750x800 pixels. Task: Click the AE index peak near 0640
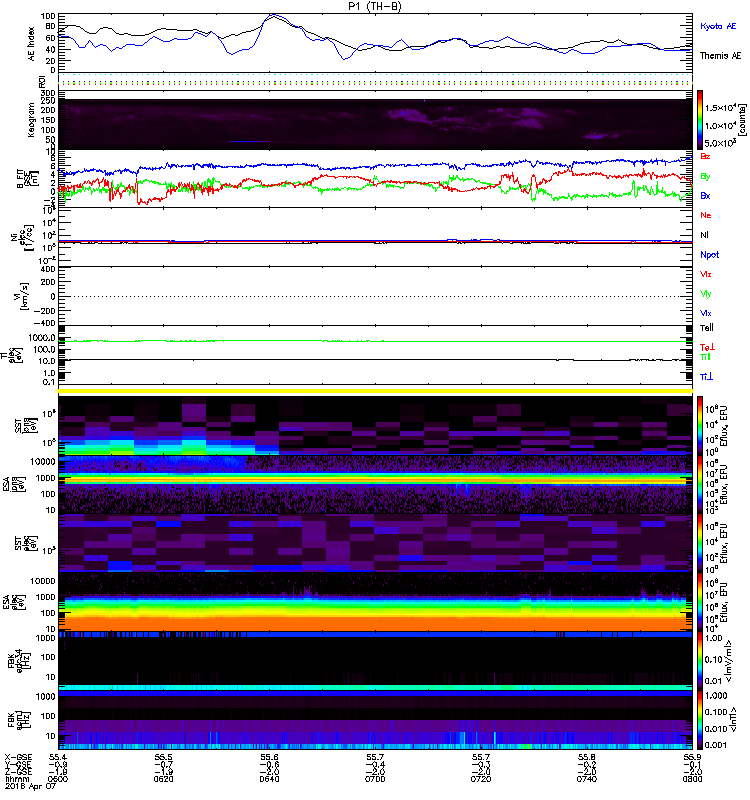coord(276,16)
